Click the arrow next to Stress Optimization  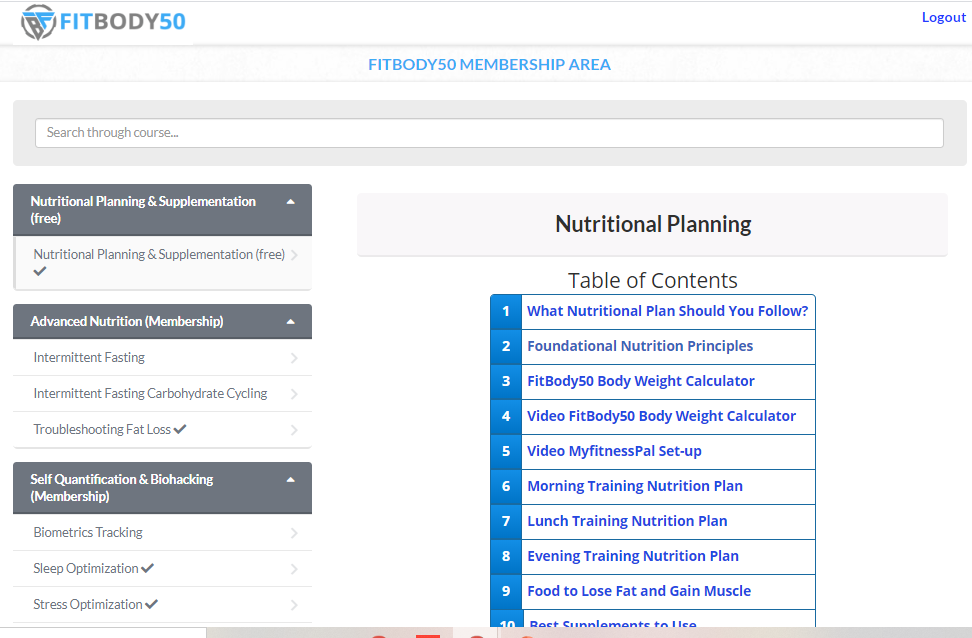click(x=294, y=605)
